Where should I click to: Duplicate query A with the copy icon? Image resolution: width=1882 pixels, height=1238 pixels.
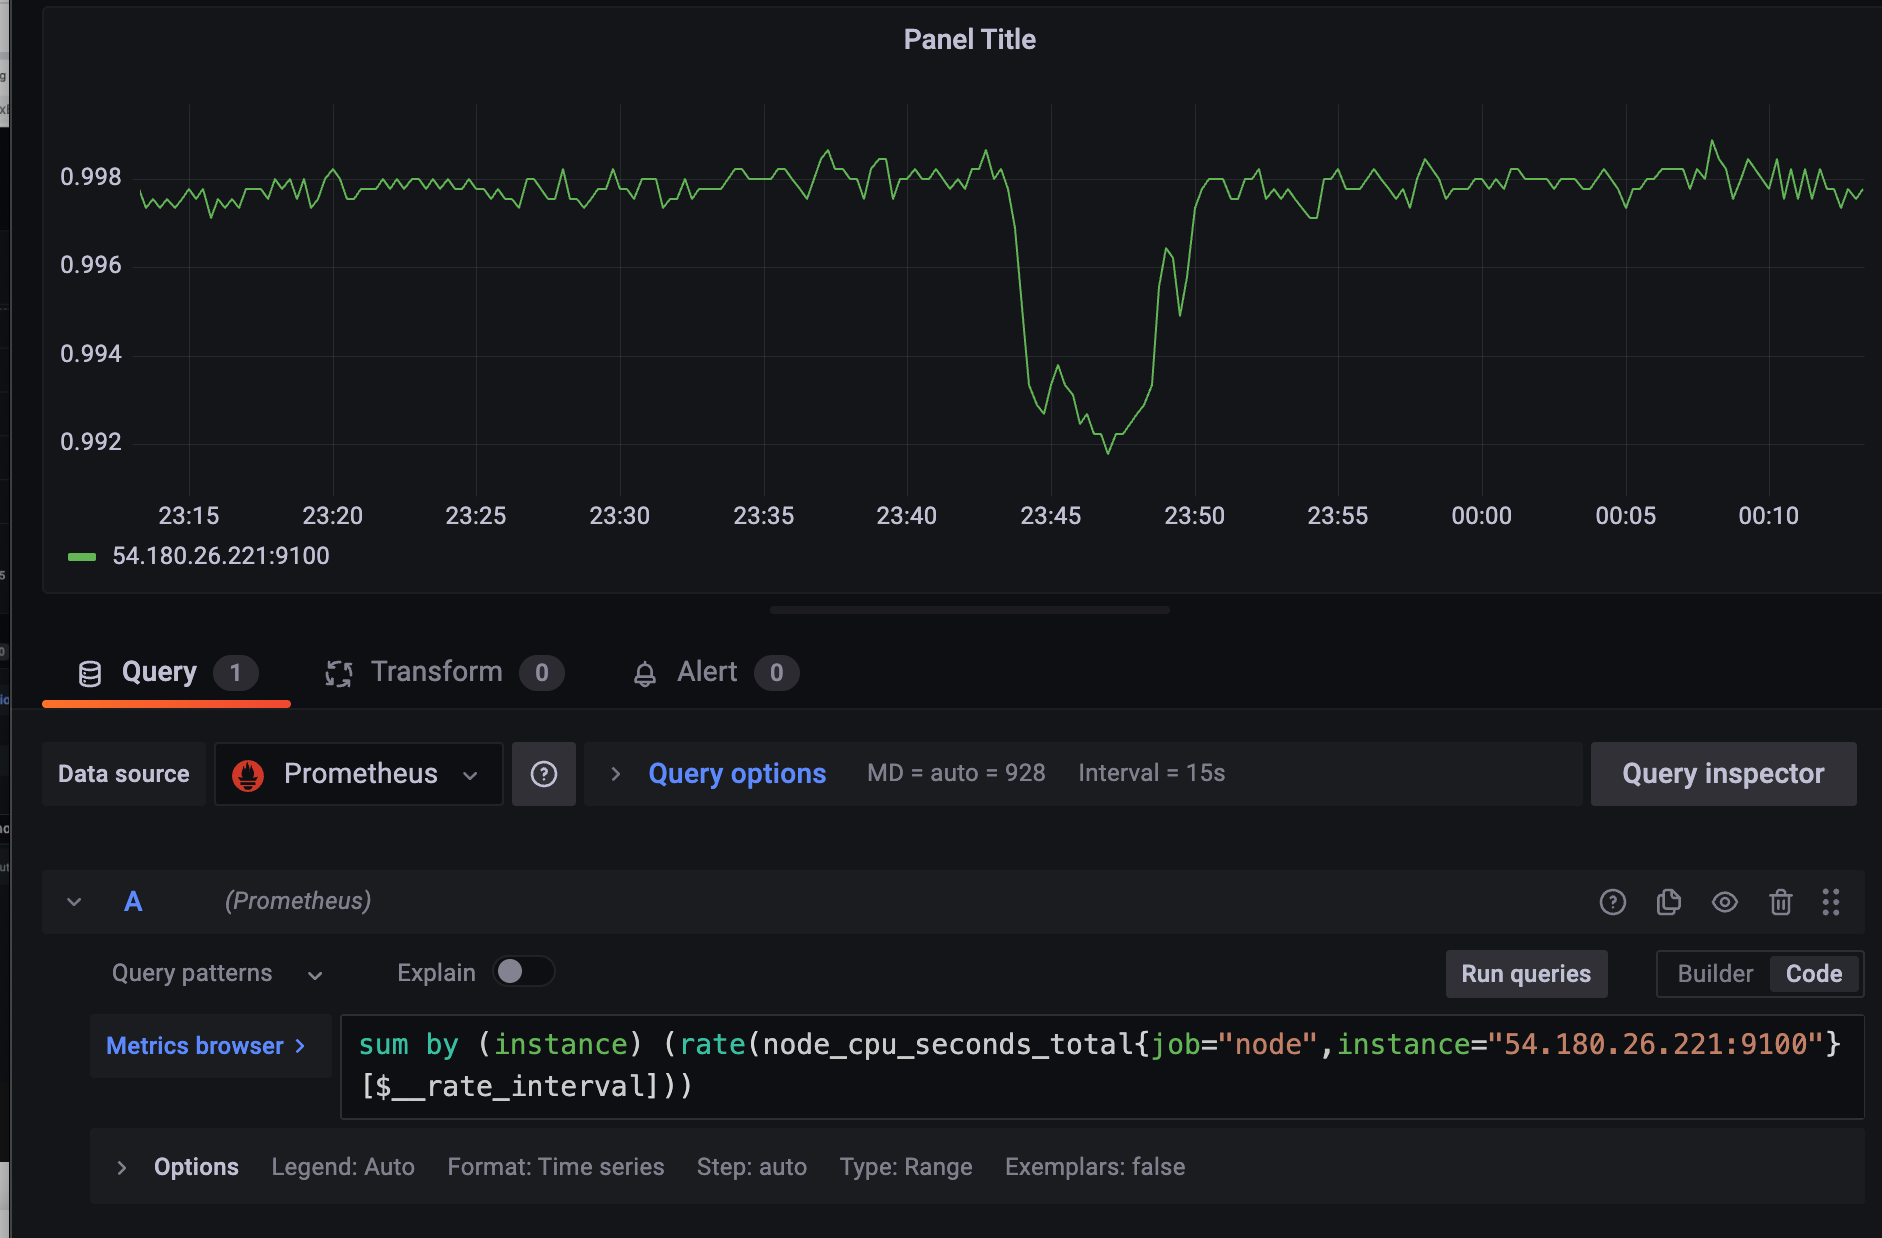click(x=1668, y=902)
